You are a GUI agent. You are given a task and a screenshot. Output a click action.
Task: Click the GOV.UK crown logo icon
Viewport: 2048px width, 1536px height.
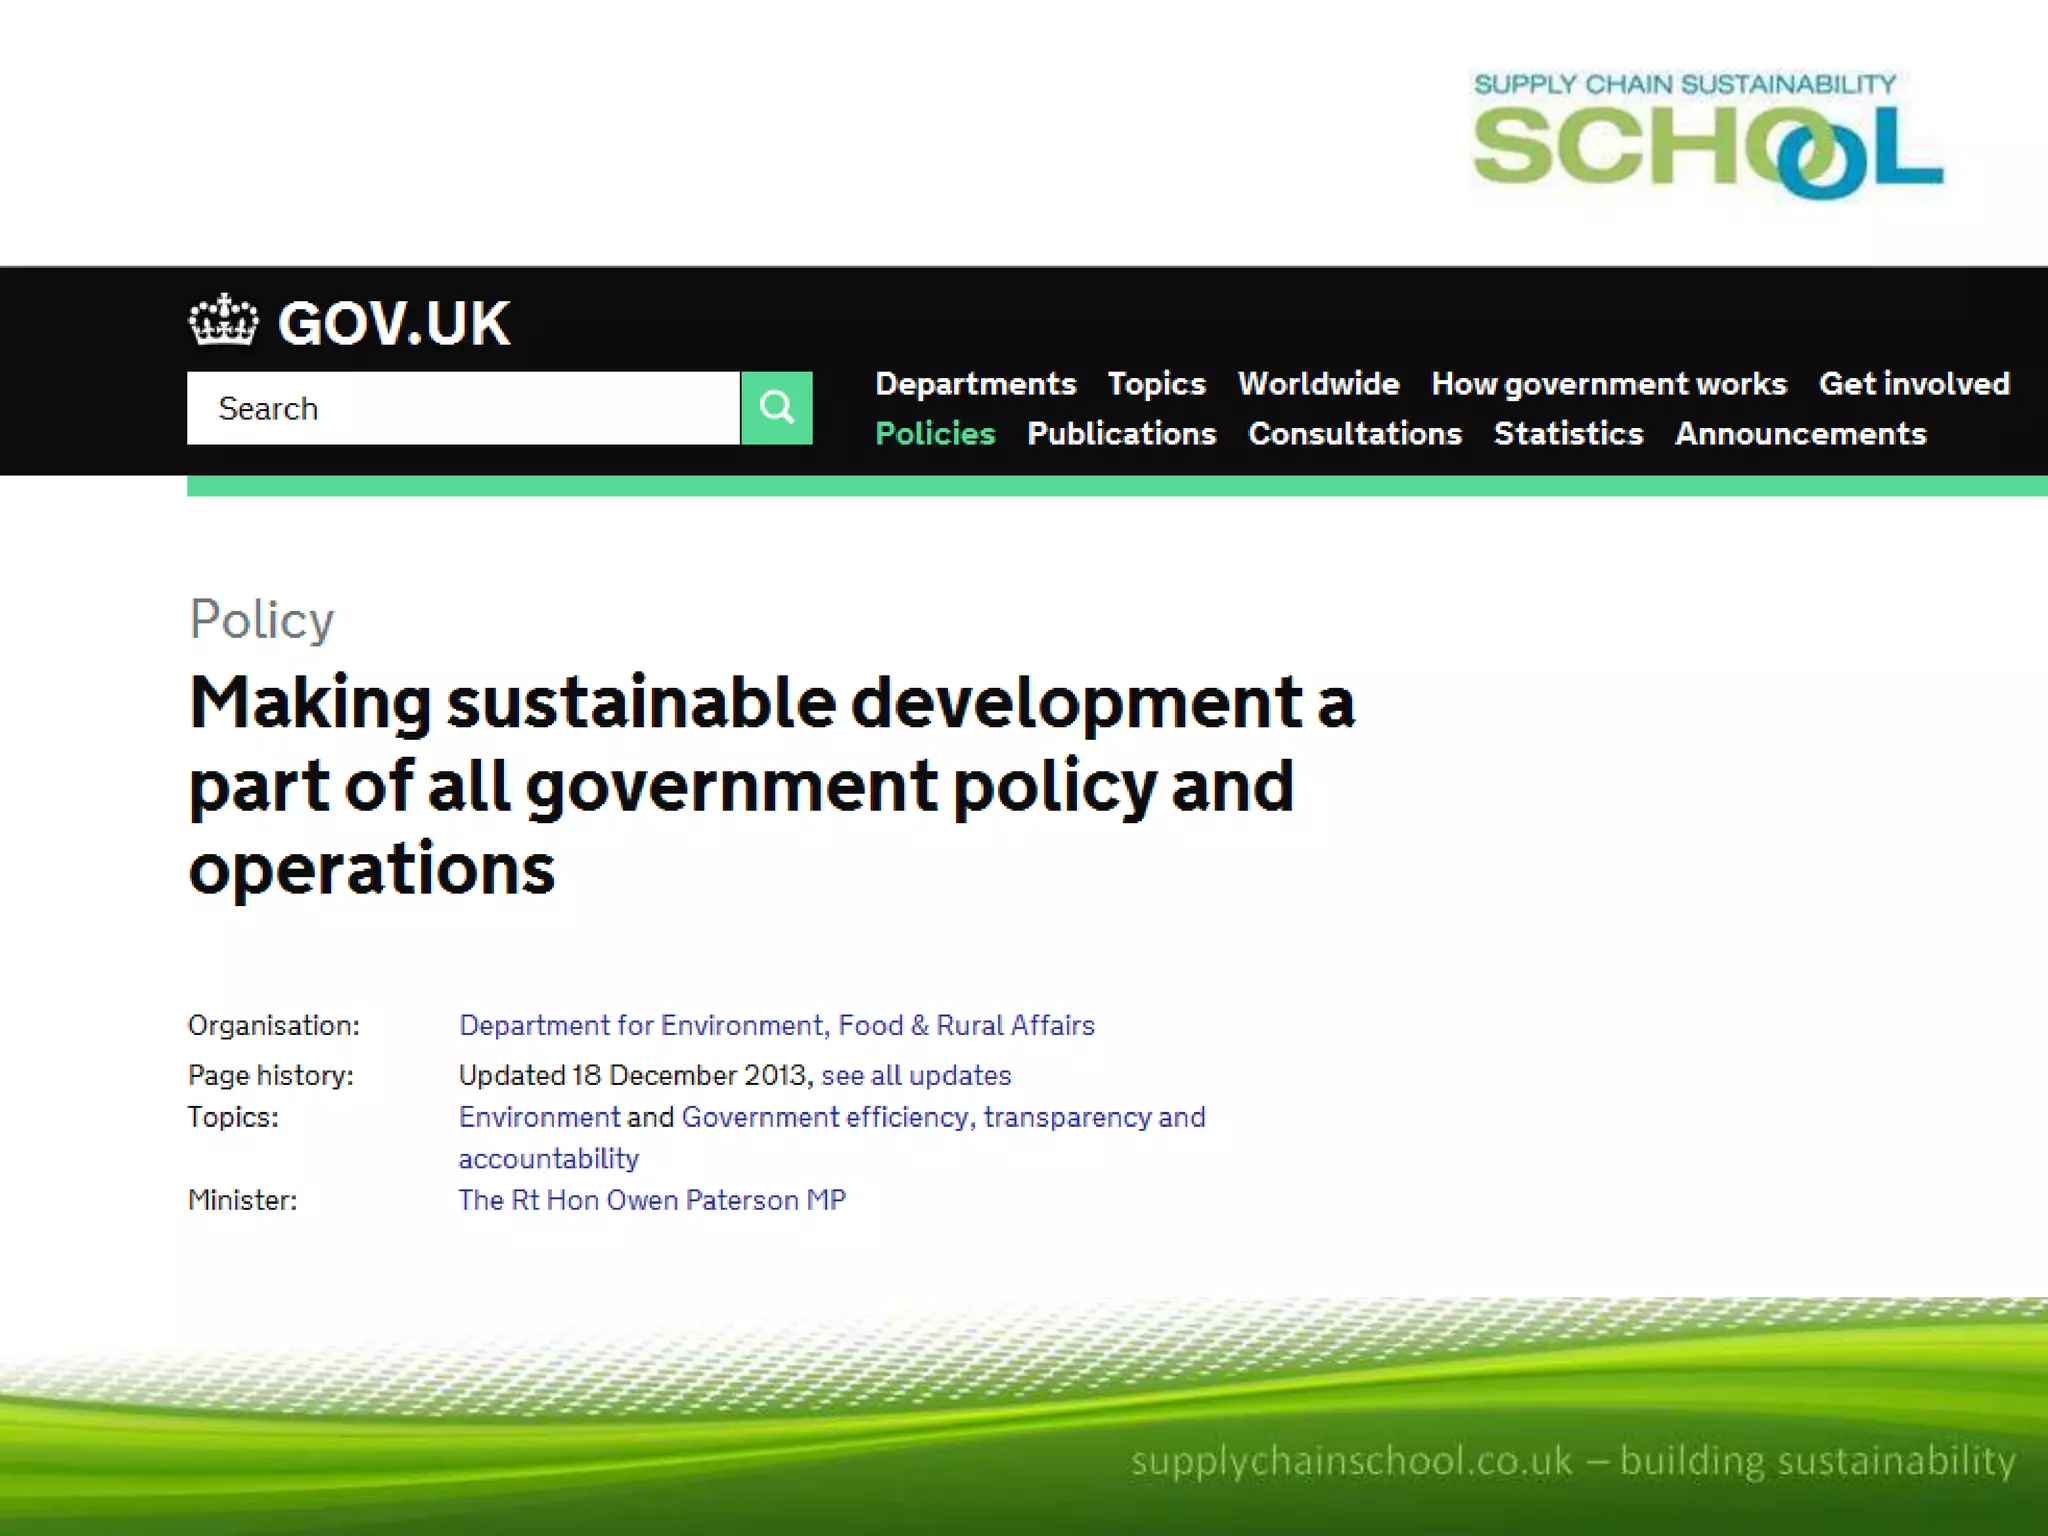pyautogui.click(x=223, y=321)
